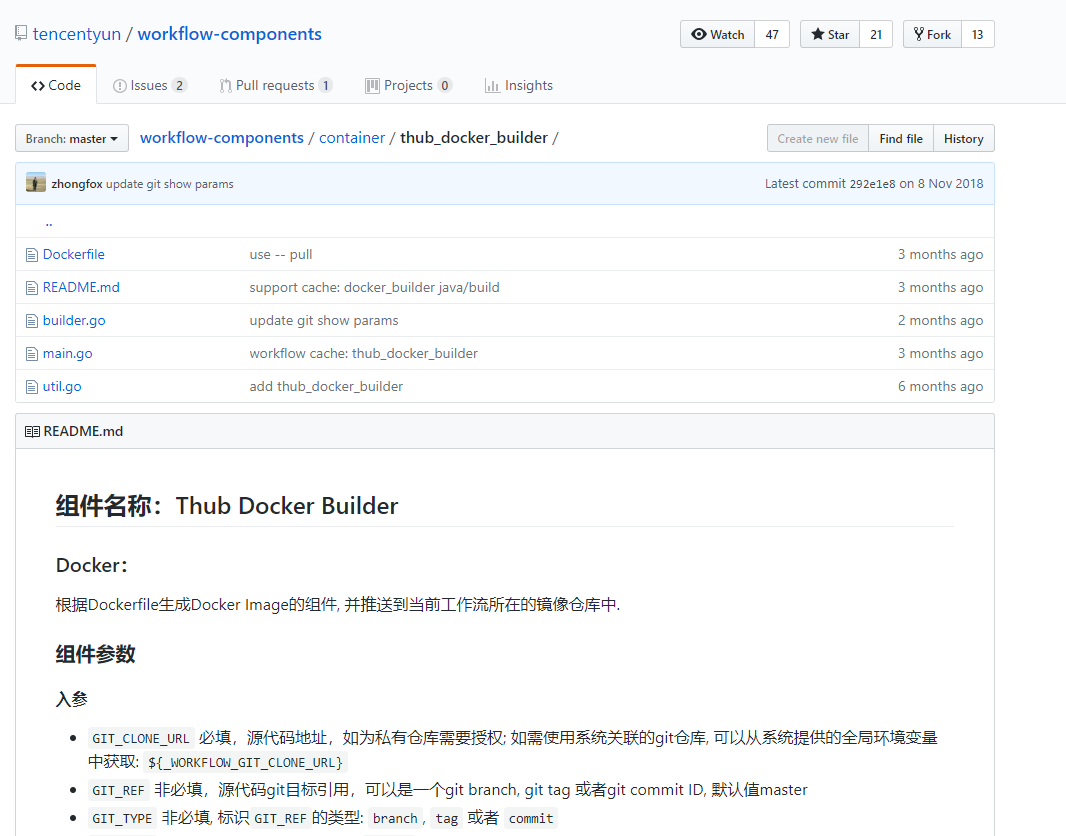Open the 'use -- pull' commit message
The height and width of the screenshot is (836, 1066).
coord(281,254)
